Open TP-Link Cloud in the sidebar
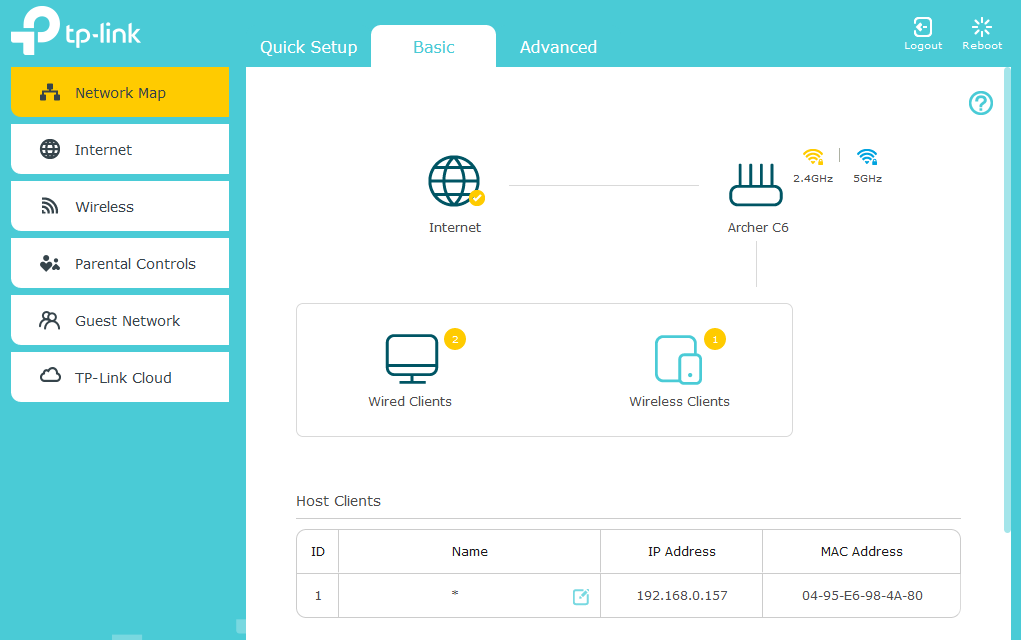 [120, 378]
